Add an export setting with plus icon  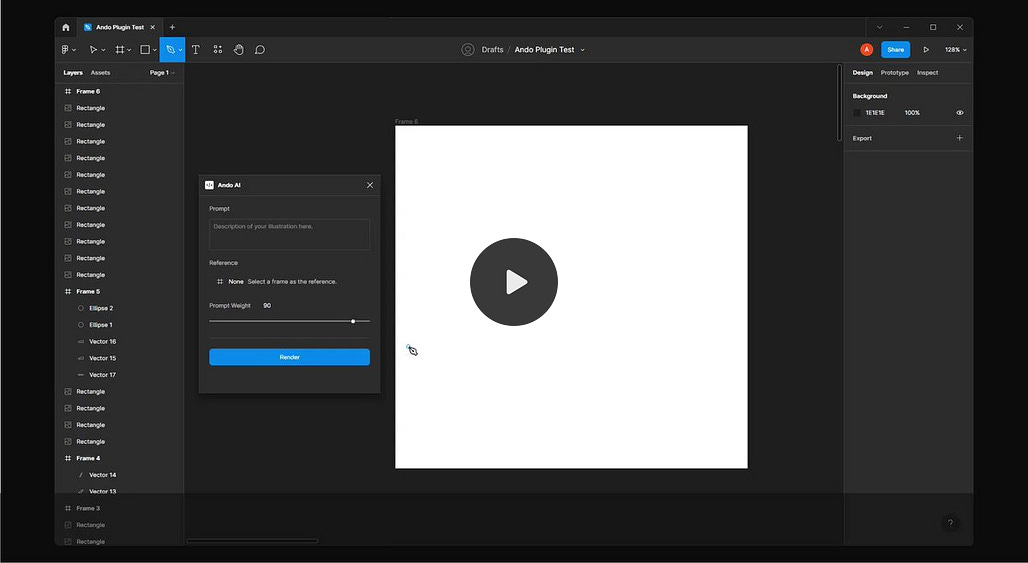pos(960,138)
